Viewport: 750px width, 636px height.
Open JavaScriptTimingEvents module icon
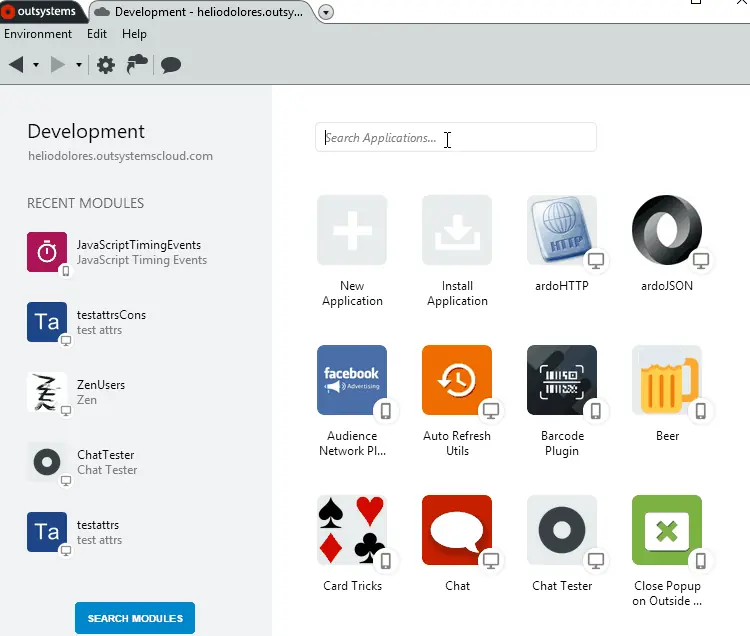(x=47, y=252)
